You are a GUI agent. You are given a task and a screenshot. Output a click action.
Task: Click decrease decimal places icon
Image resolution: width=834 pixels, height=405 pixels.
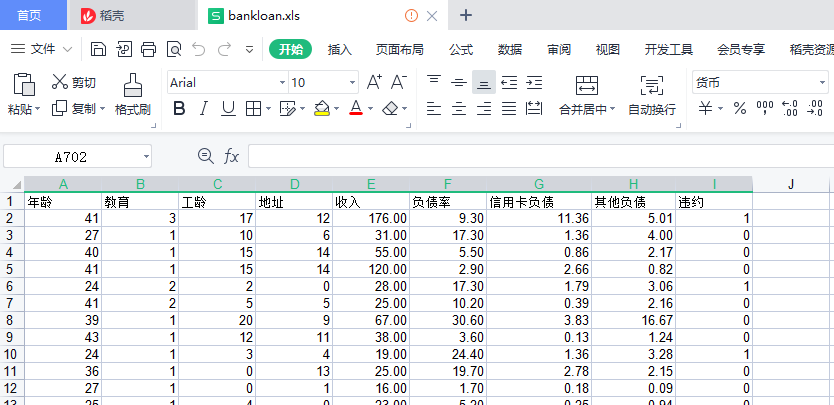(x=815, y=109)
